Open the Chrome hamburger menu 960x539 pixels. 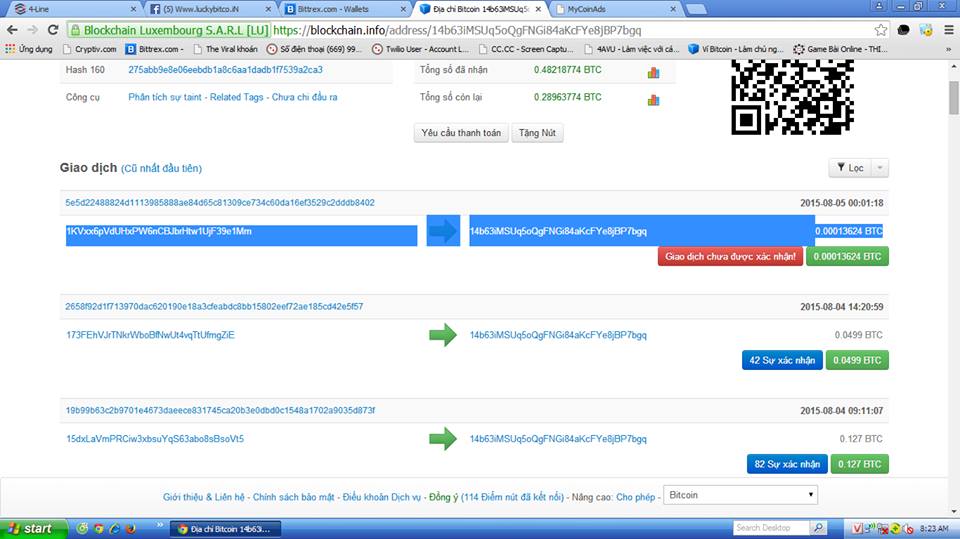(949, 30)
